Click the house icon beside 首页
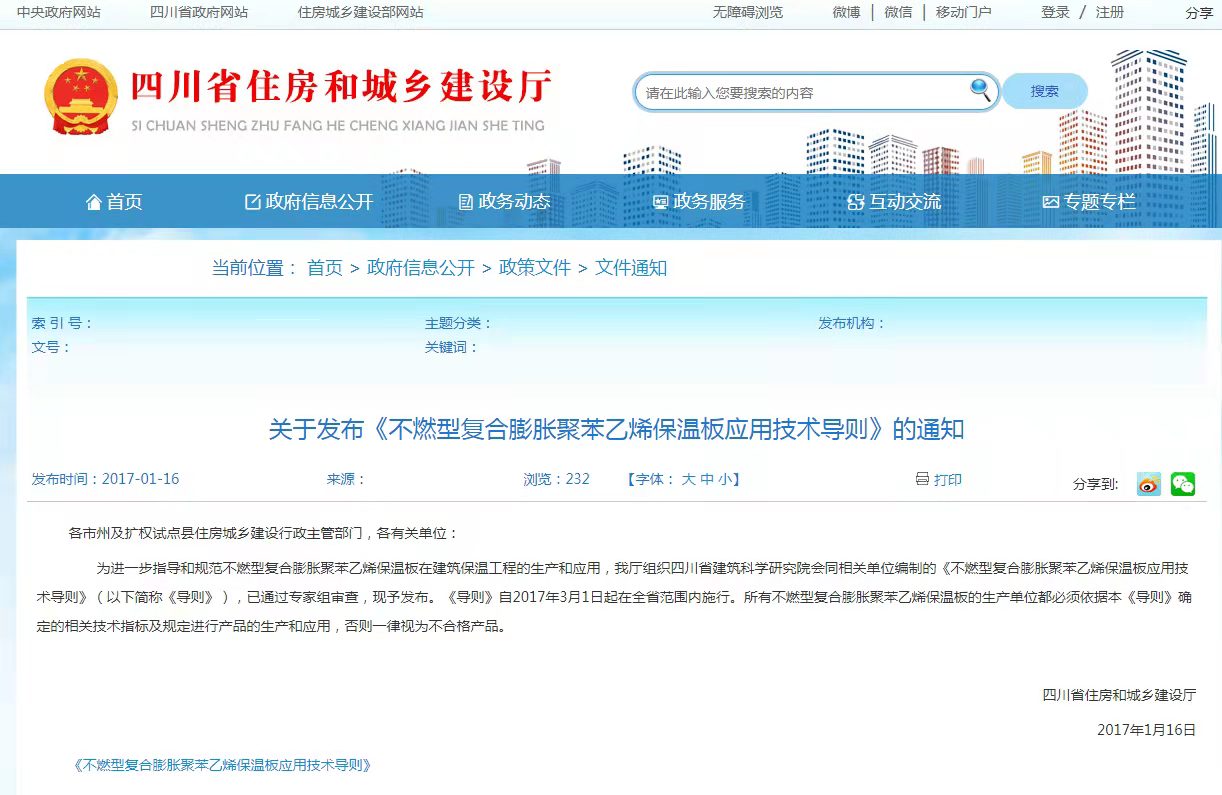This screenshot has height=795, width=1222. tap(94, 202)
